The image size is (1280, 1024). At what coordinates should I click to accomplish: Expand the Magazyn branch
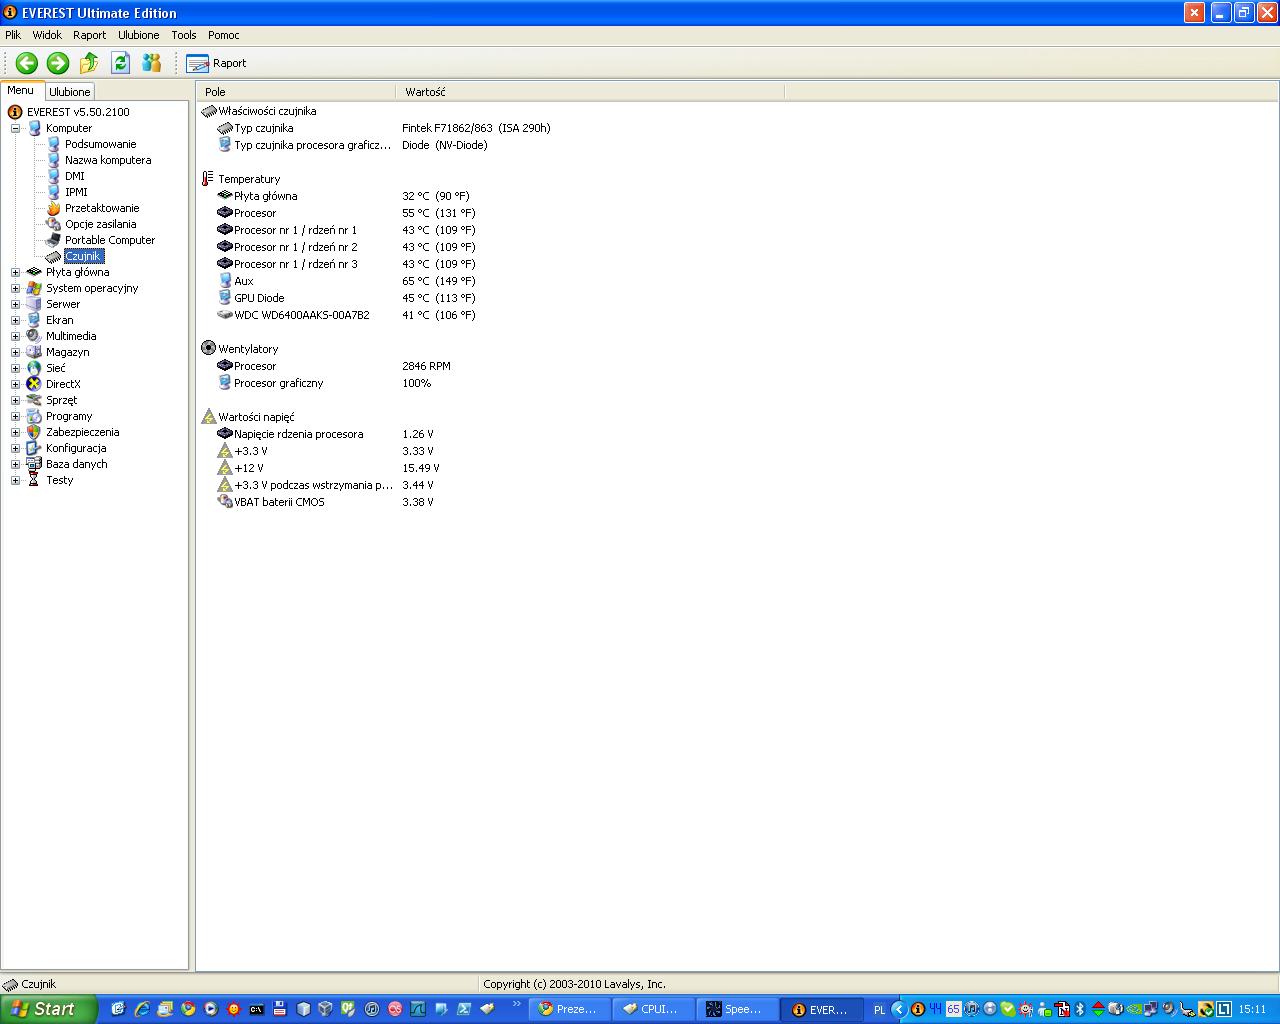tap(15, 352)
